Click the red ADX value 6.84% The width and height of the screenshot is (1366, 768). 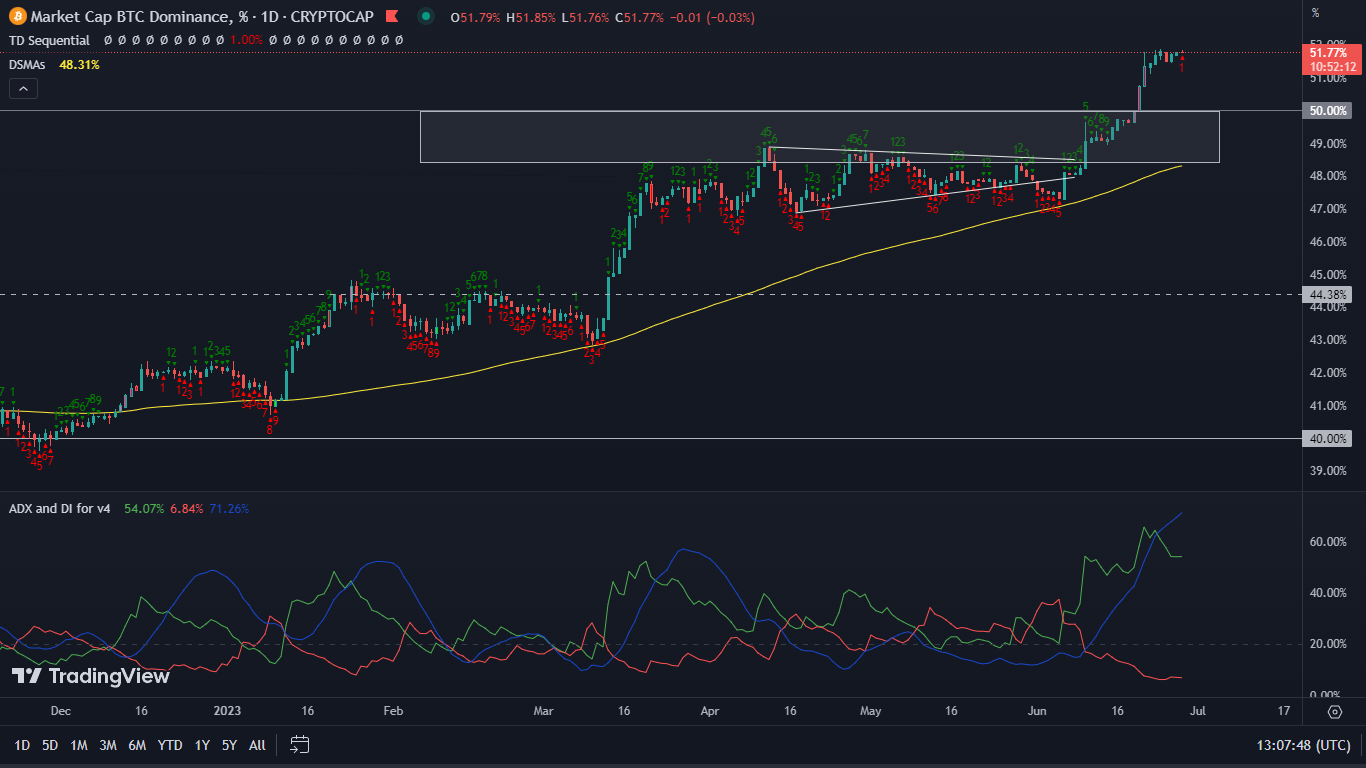pyautogui.click(x=187, y=508)
